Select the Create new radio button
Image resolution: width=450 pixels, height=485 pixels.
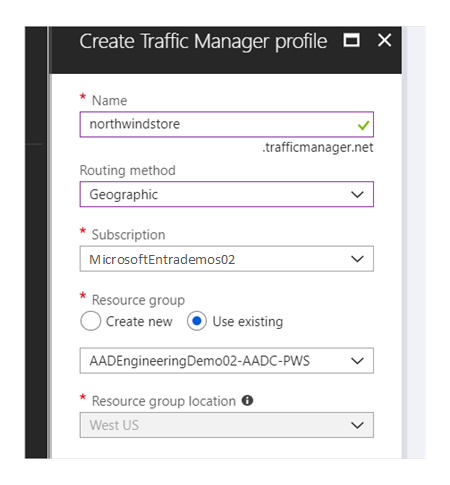coord(90,321)
